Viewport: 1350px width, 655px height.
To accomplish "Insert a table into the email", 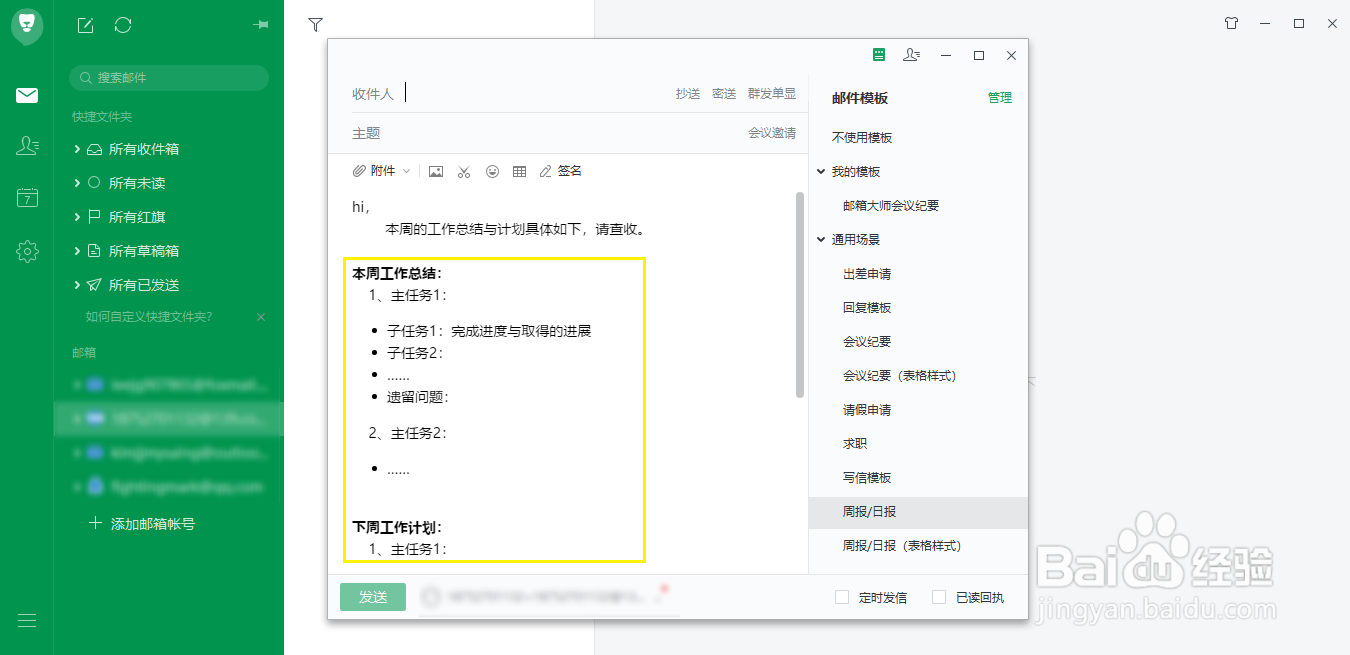I will pos(520,170).
